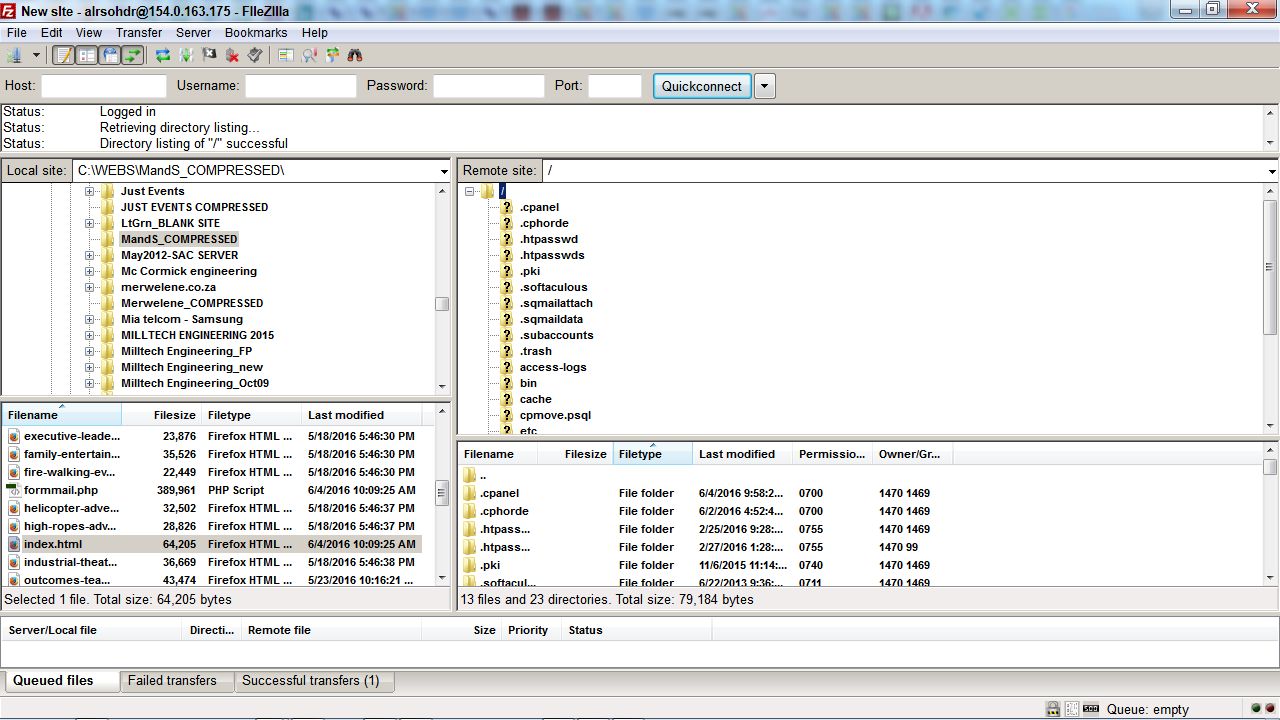1280x720 pixels.
Task: Click the refresh file lists icon
Action: click(x=163, y=56)
